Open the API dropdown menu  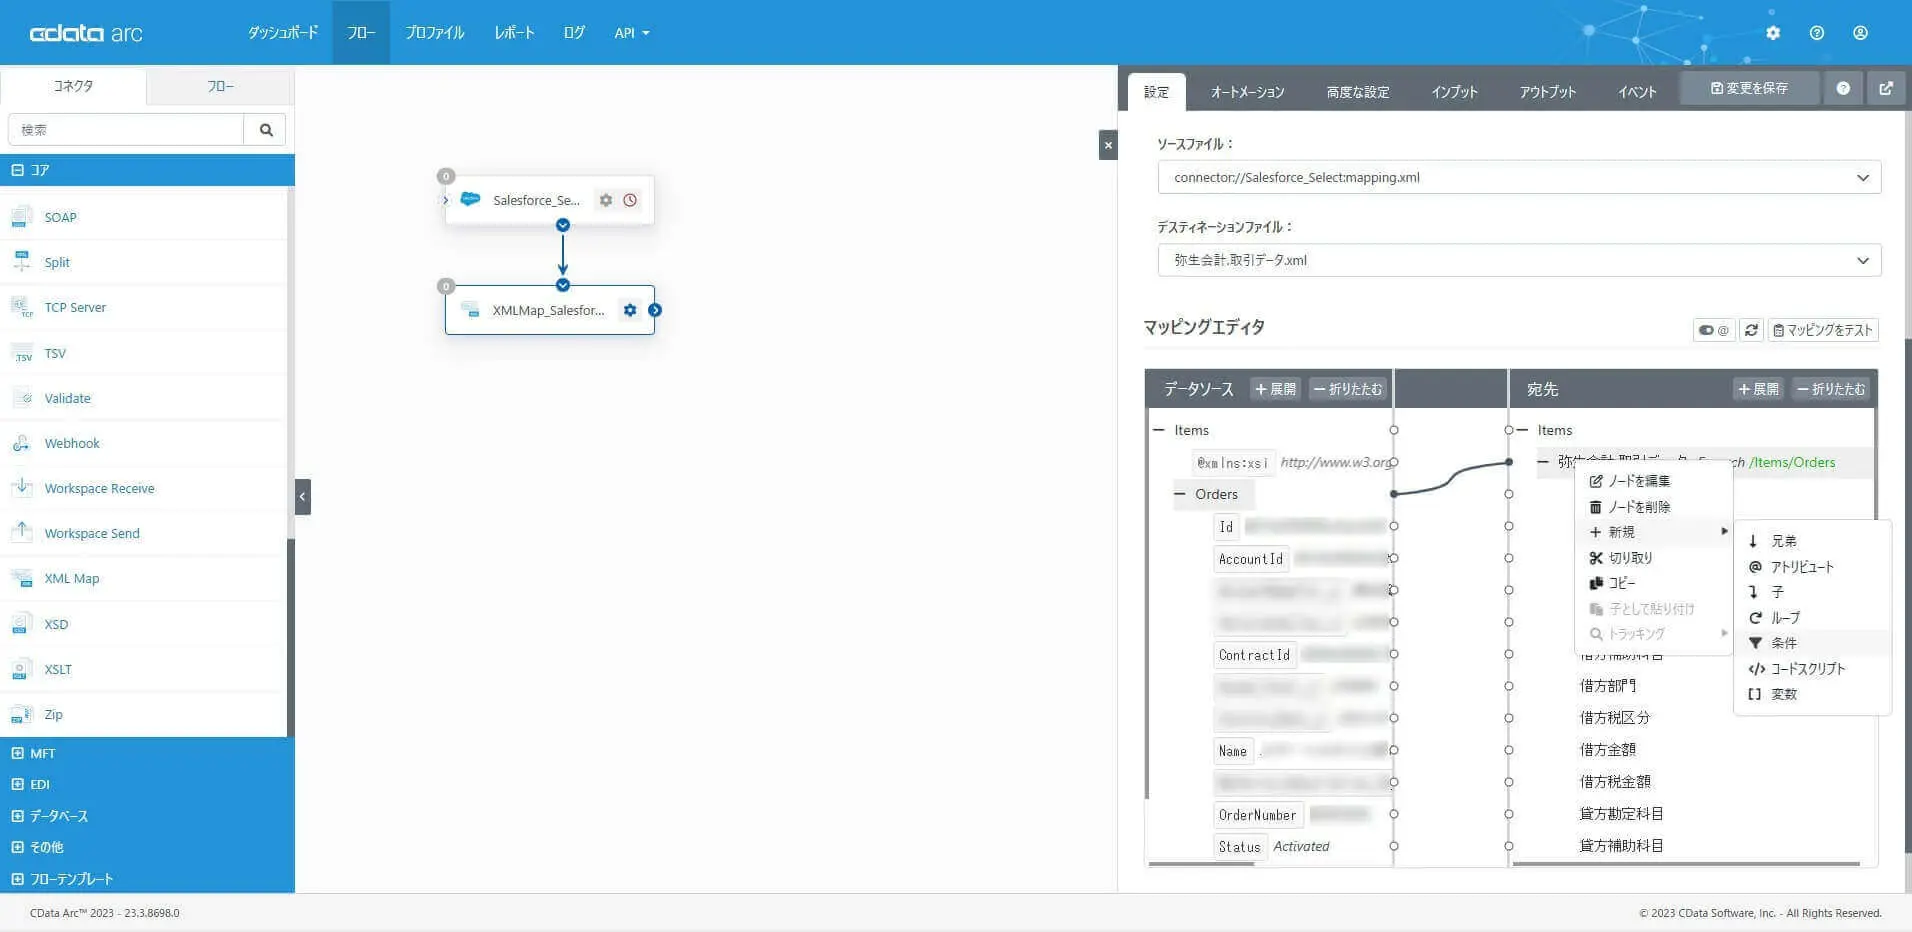point(632,33)
